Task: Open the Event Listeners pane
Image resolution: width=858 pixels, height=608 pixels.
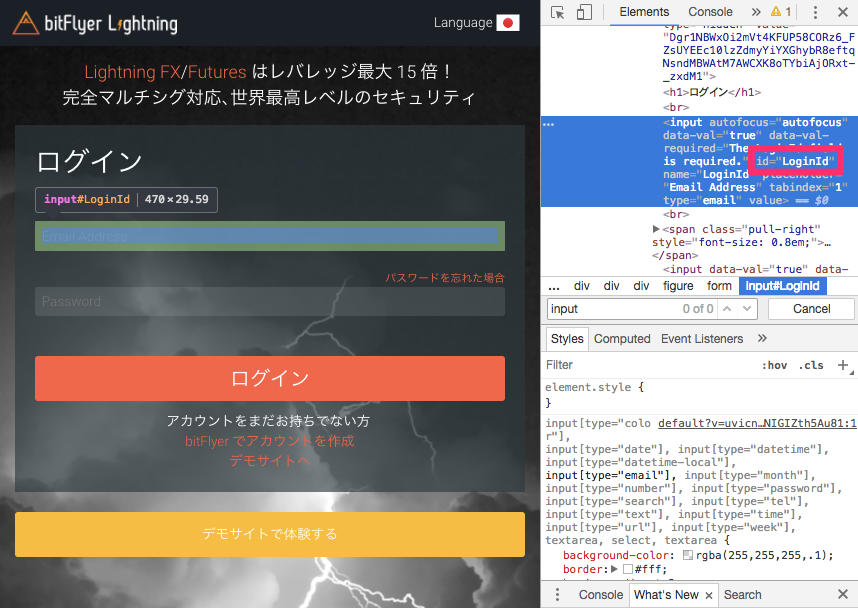Action: click(702, 339)
